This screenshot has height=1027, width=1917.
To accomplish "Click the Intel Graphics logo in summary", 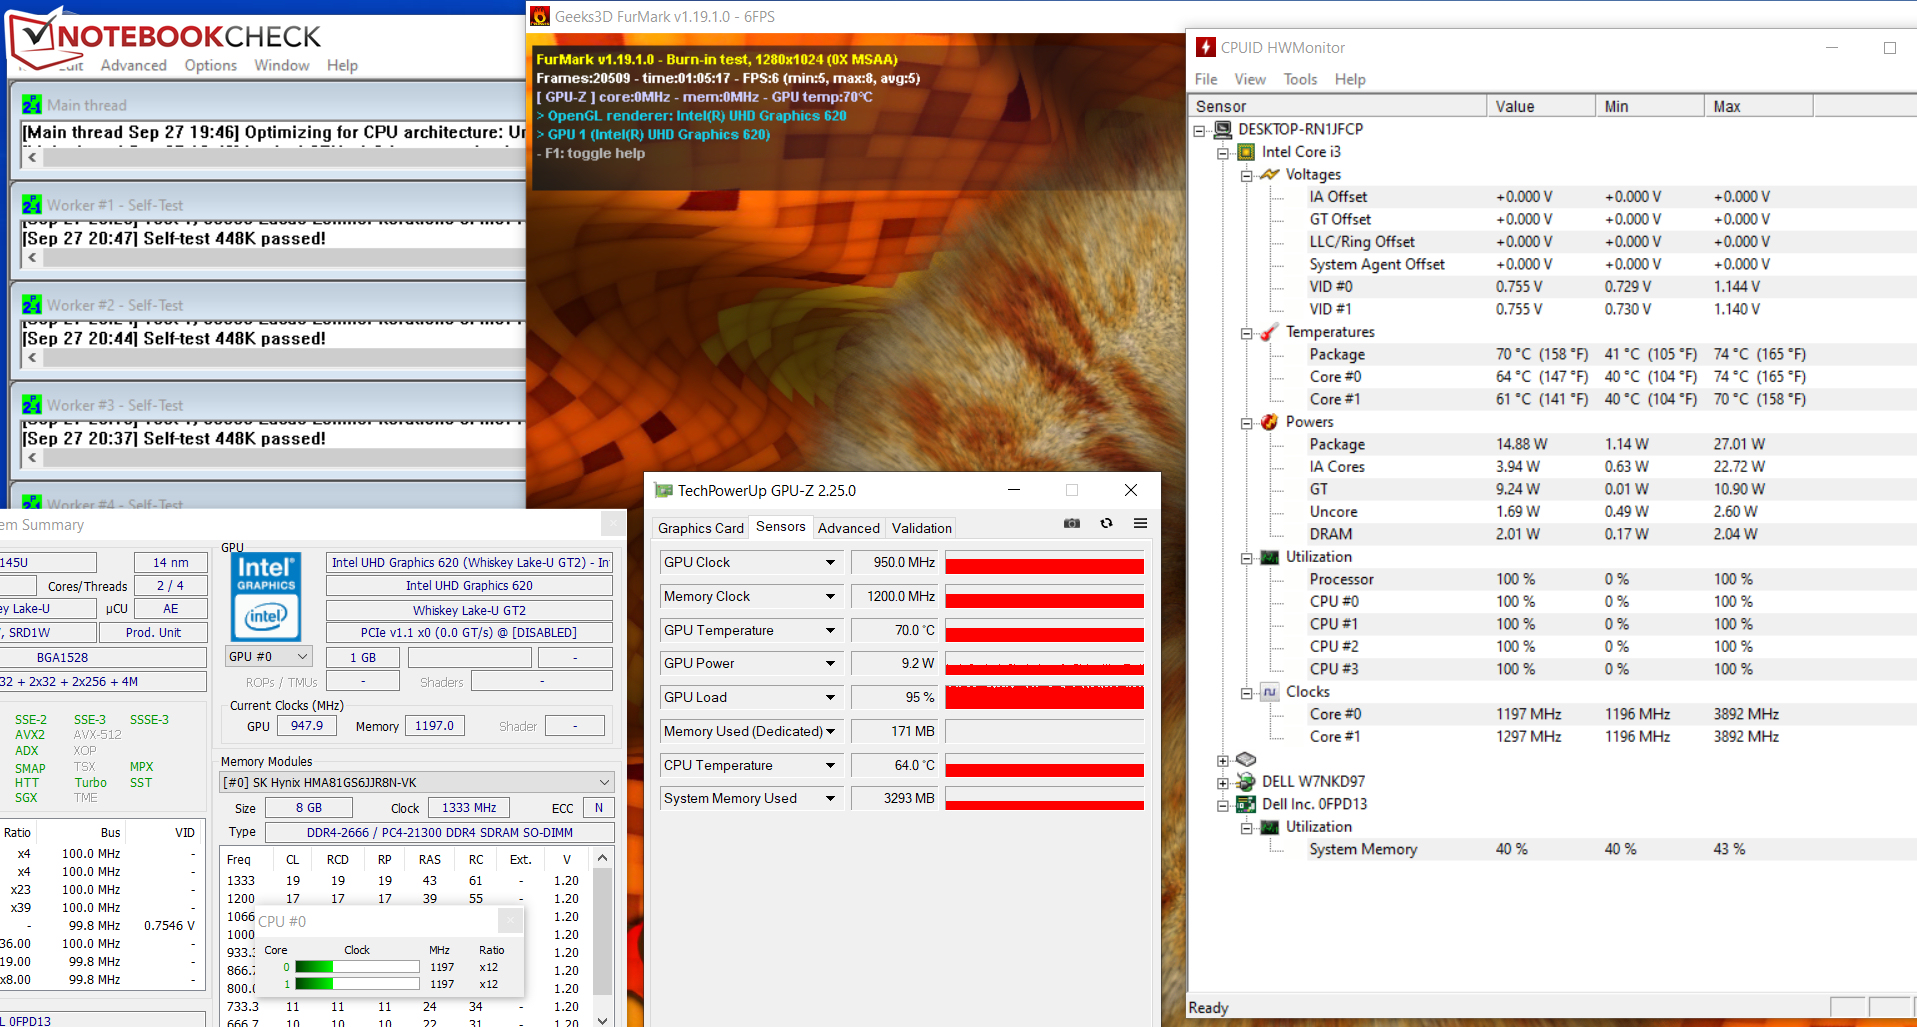I will (x=266, y=597).
